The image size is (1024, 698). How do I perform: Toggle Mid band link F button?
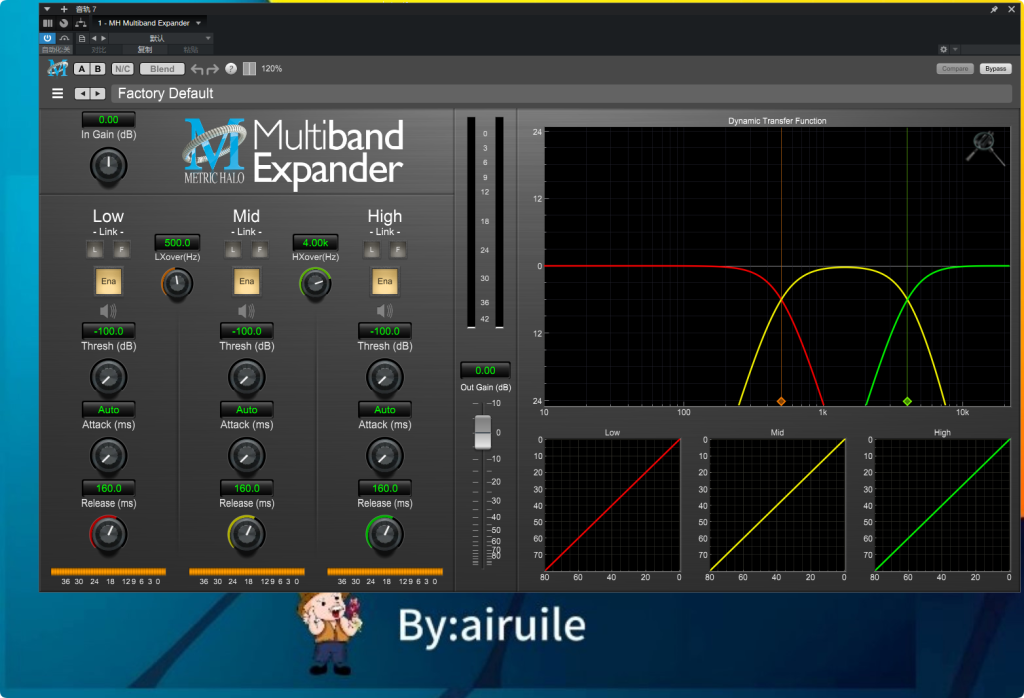pos(260,249)
